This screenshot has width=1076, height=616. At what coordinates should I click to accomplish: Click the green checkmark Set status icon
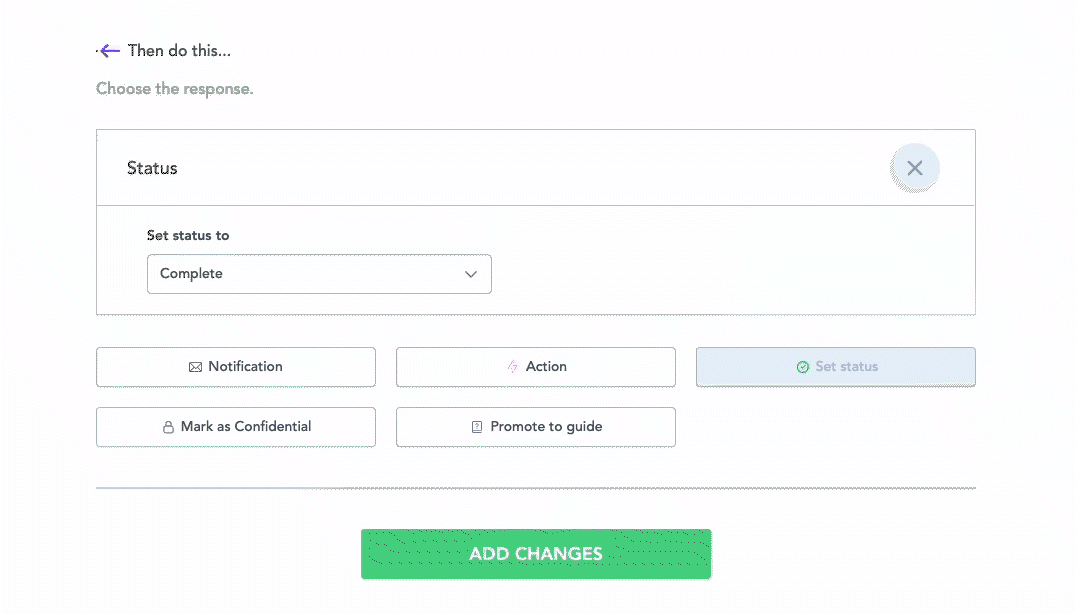802,367
